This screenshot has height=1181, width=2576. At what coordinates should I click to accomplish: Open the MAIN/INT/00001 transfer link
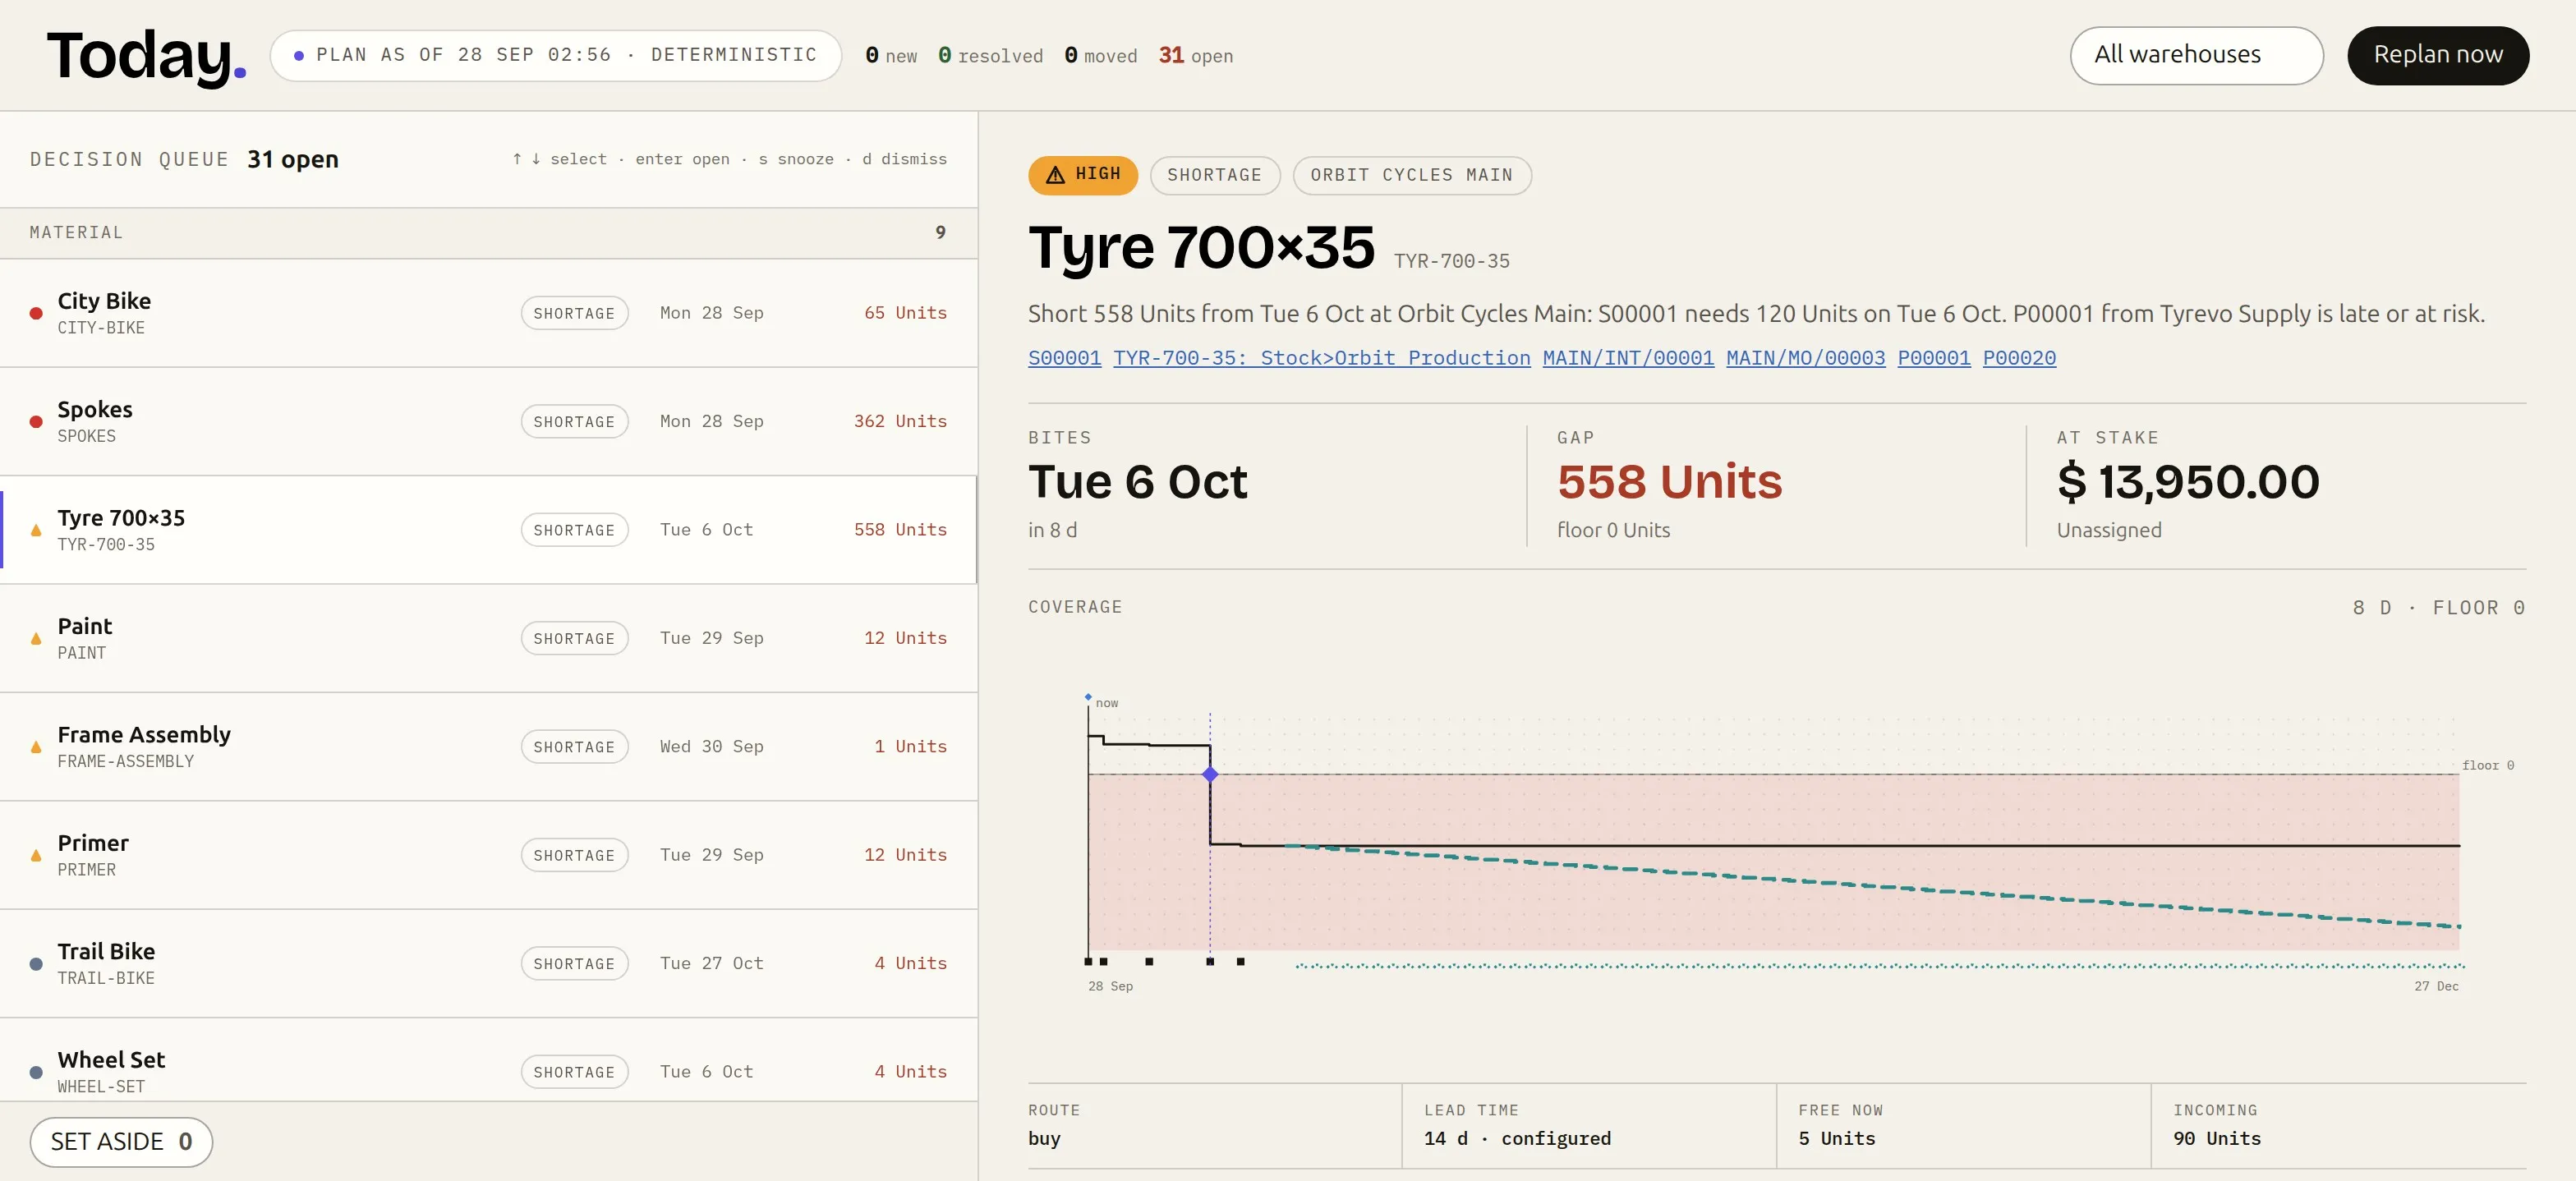1627,358
